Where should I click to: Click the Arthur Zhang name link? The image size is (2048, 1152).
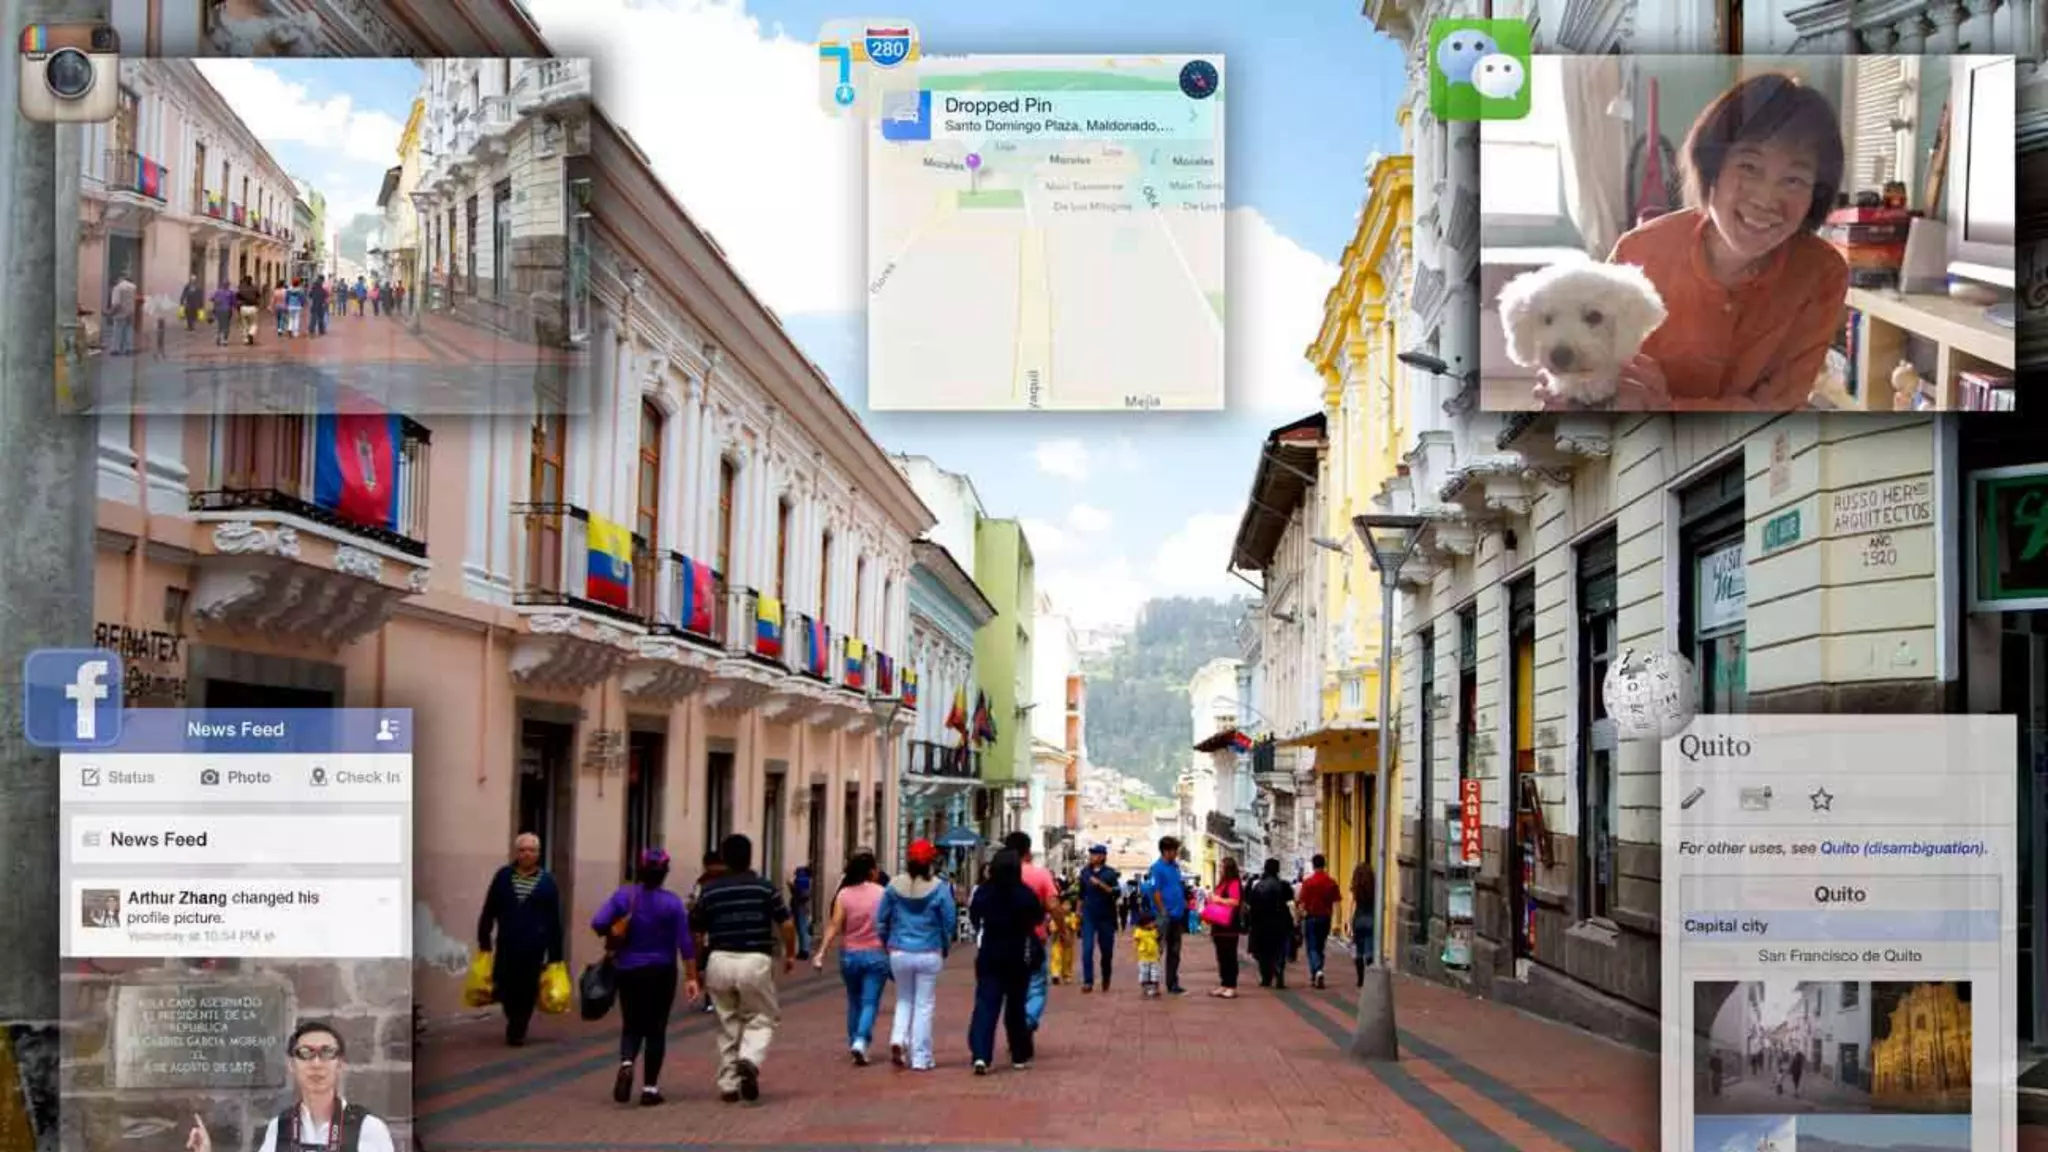click(x=177, y=898)
